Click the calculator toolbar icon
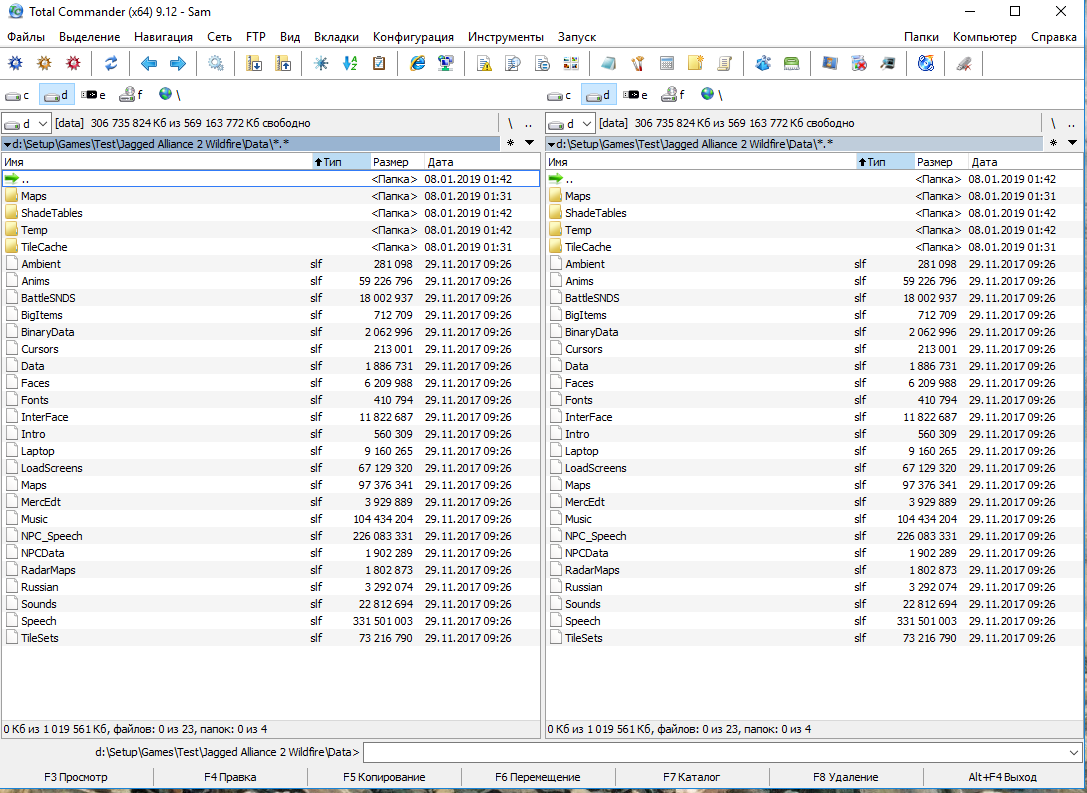 pyautogui.click(x=667, y=63)
